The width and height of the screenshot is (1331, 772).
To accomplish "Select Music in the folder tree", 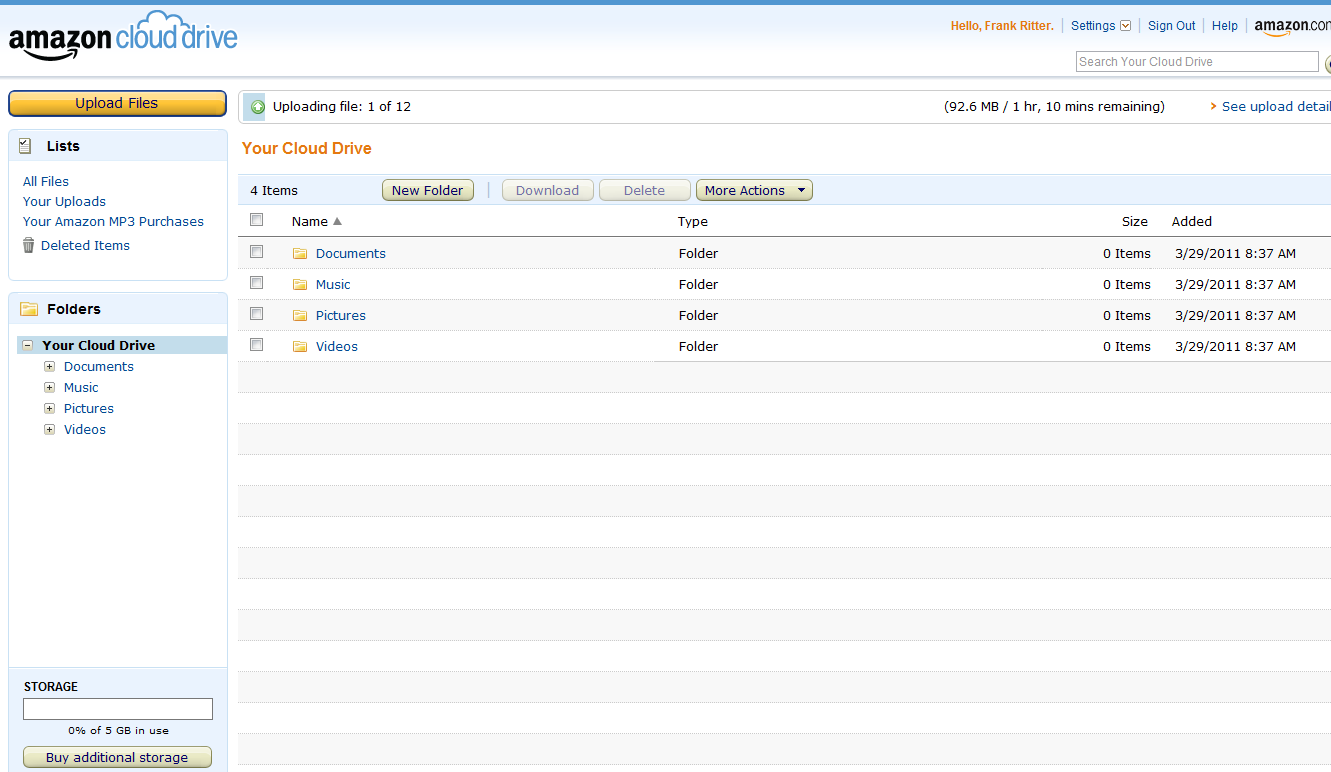I will point(81,387).
